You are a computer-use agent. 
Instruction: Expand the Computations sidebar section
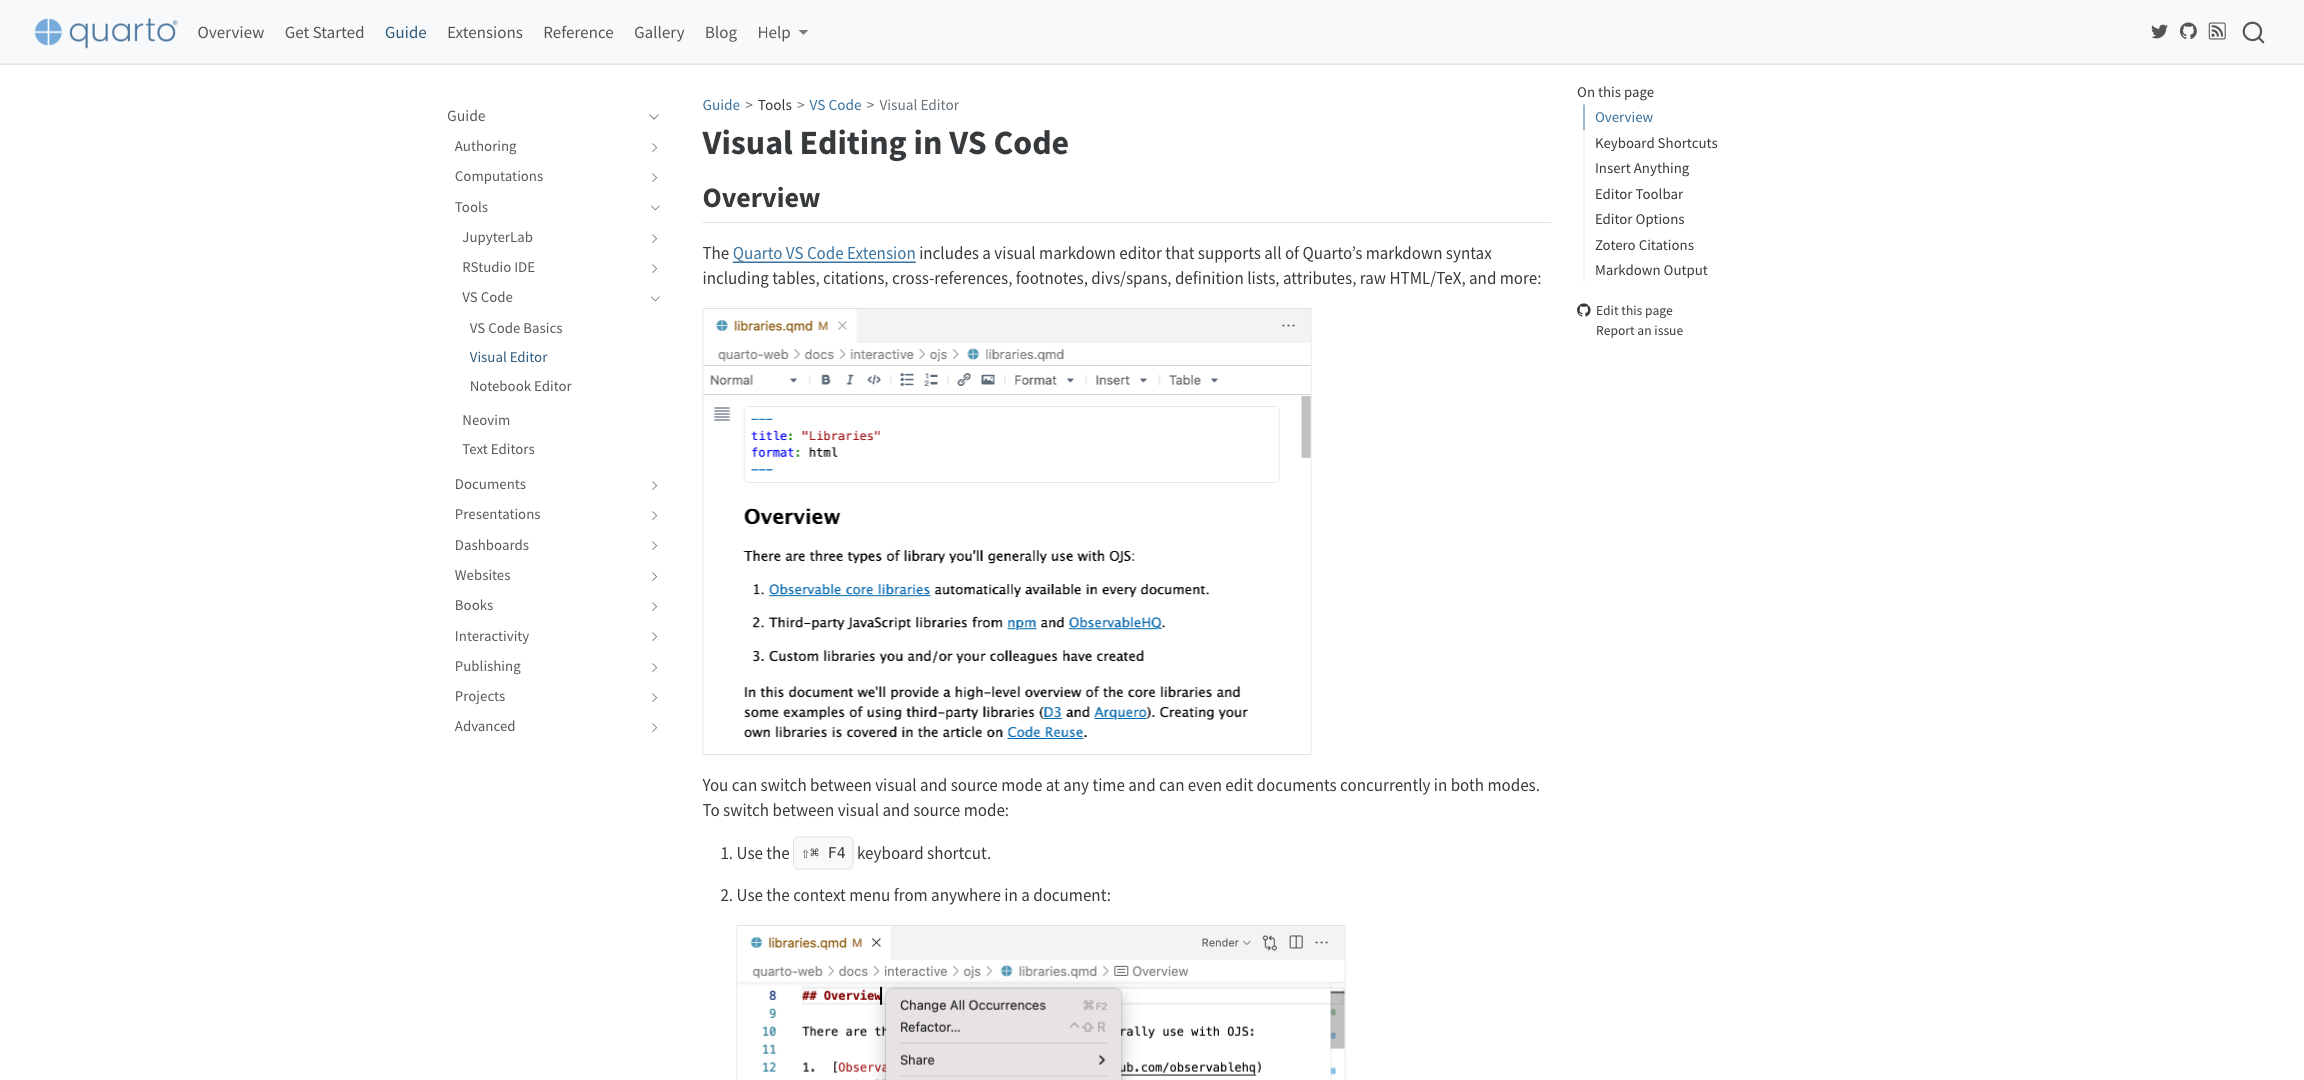coord(654,177)
